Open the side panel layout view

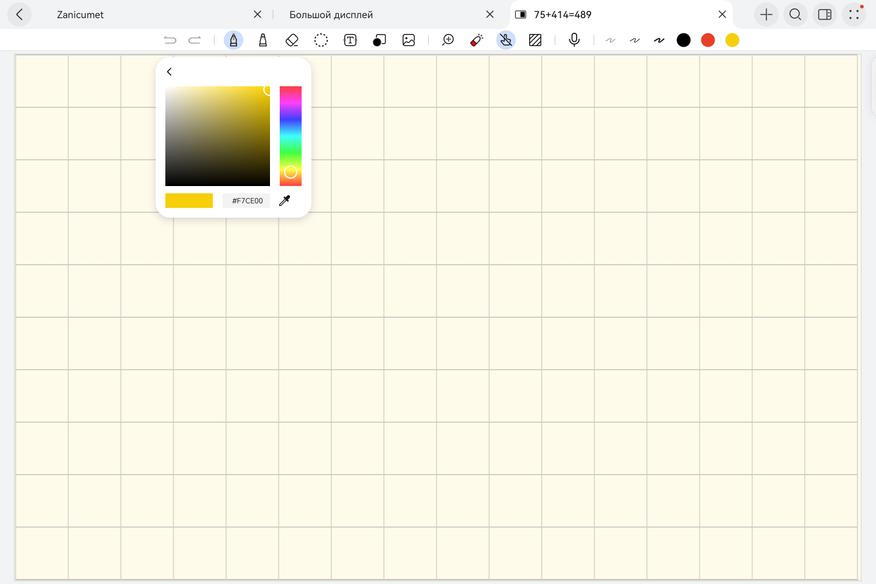tap(824, 14)
